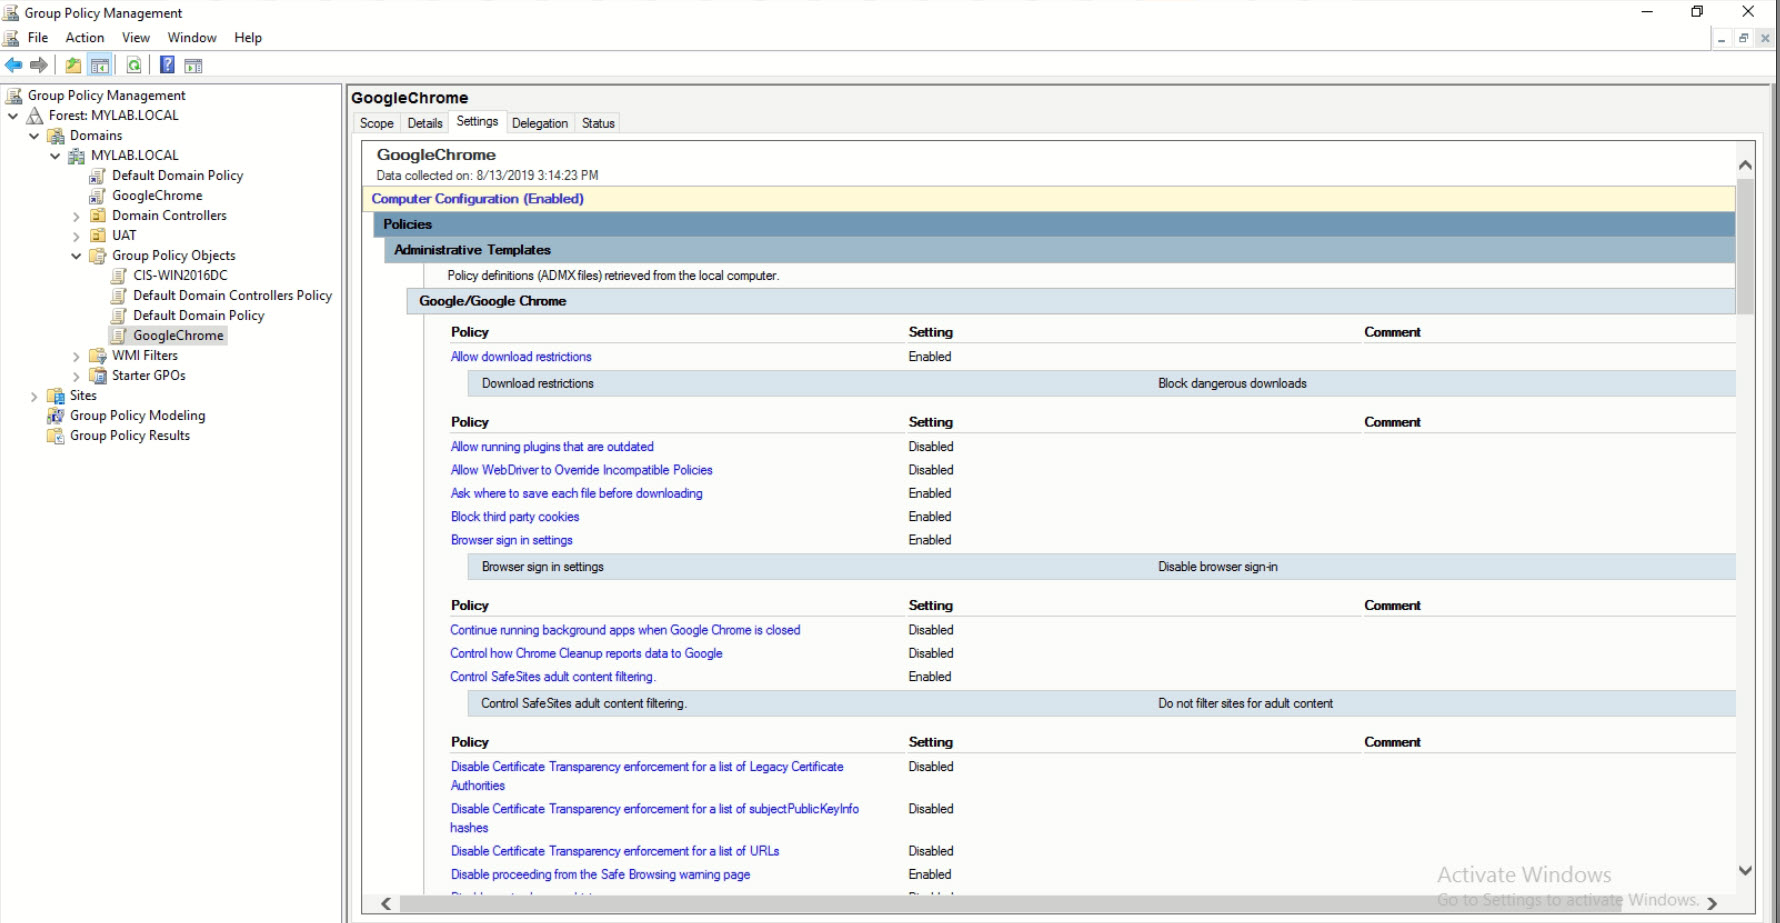Open the File menu
The image size is (1780, 923).
point(38,37)
